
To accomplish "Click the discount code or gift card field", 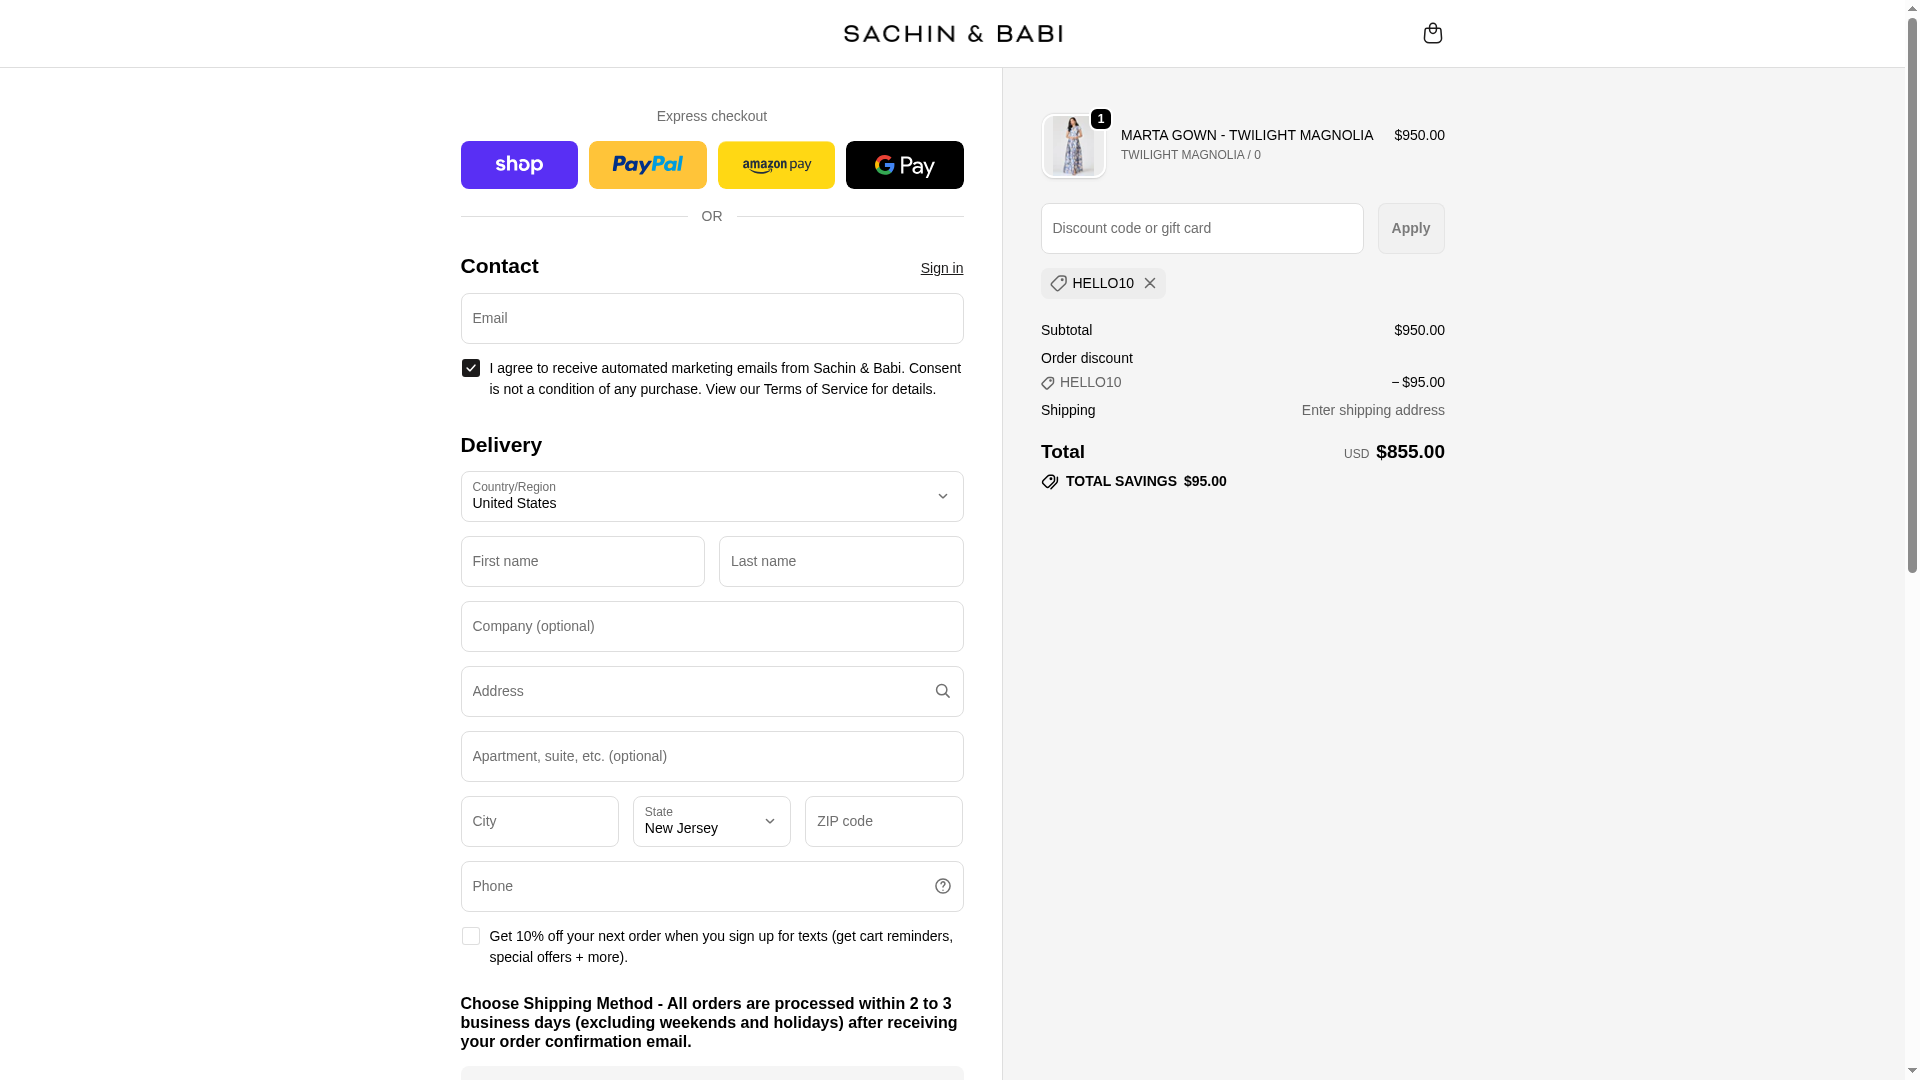I will click(x=1201, y=228).
